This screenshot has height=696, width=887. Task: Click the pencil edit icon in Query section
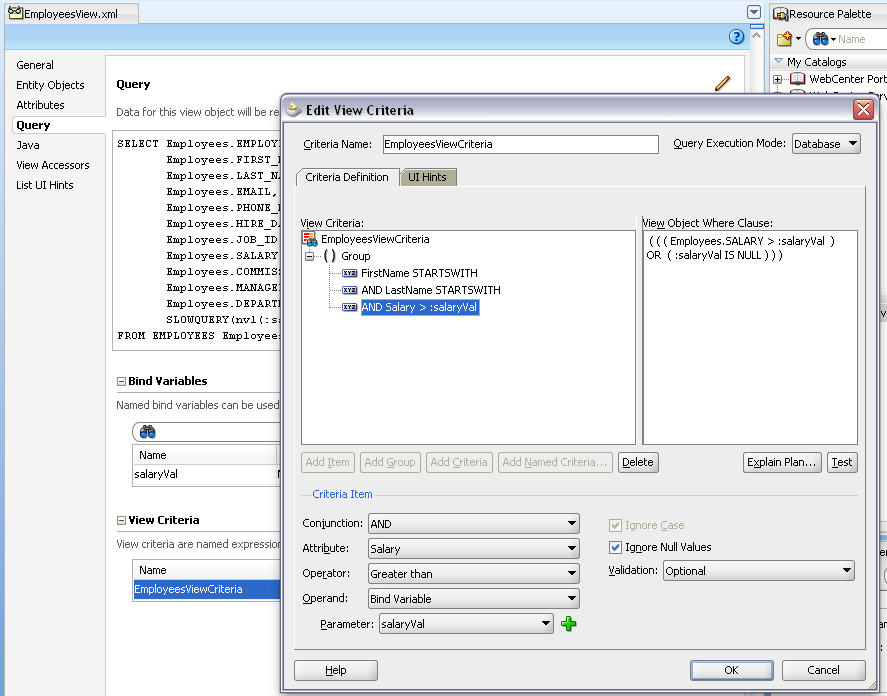pos(722,83)
